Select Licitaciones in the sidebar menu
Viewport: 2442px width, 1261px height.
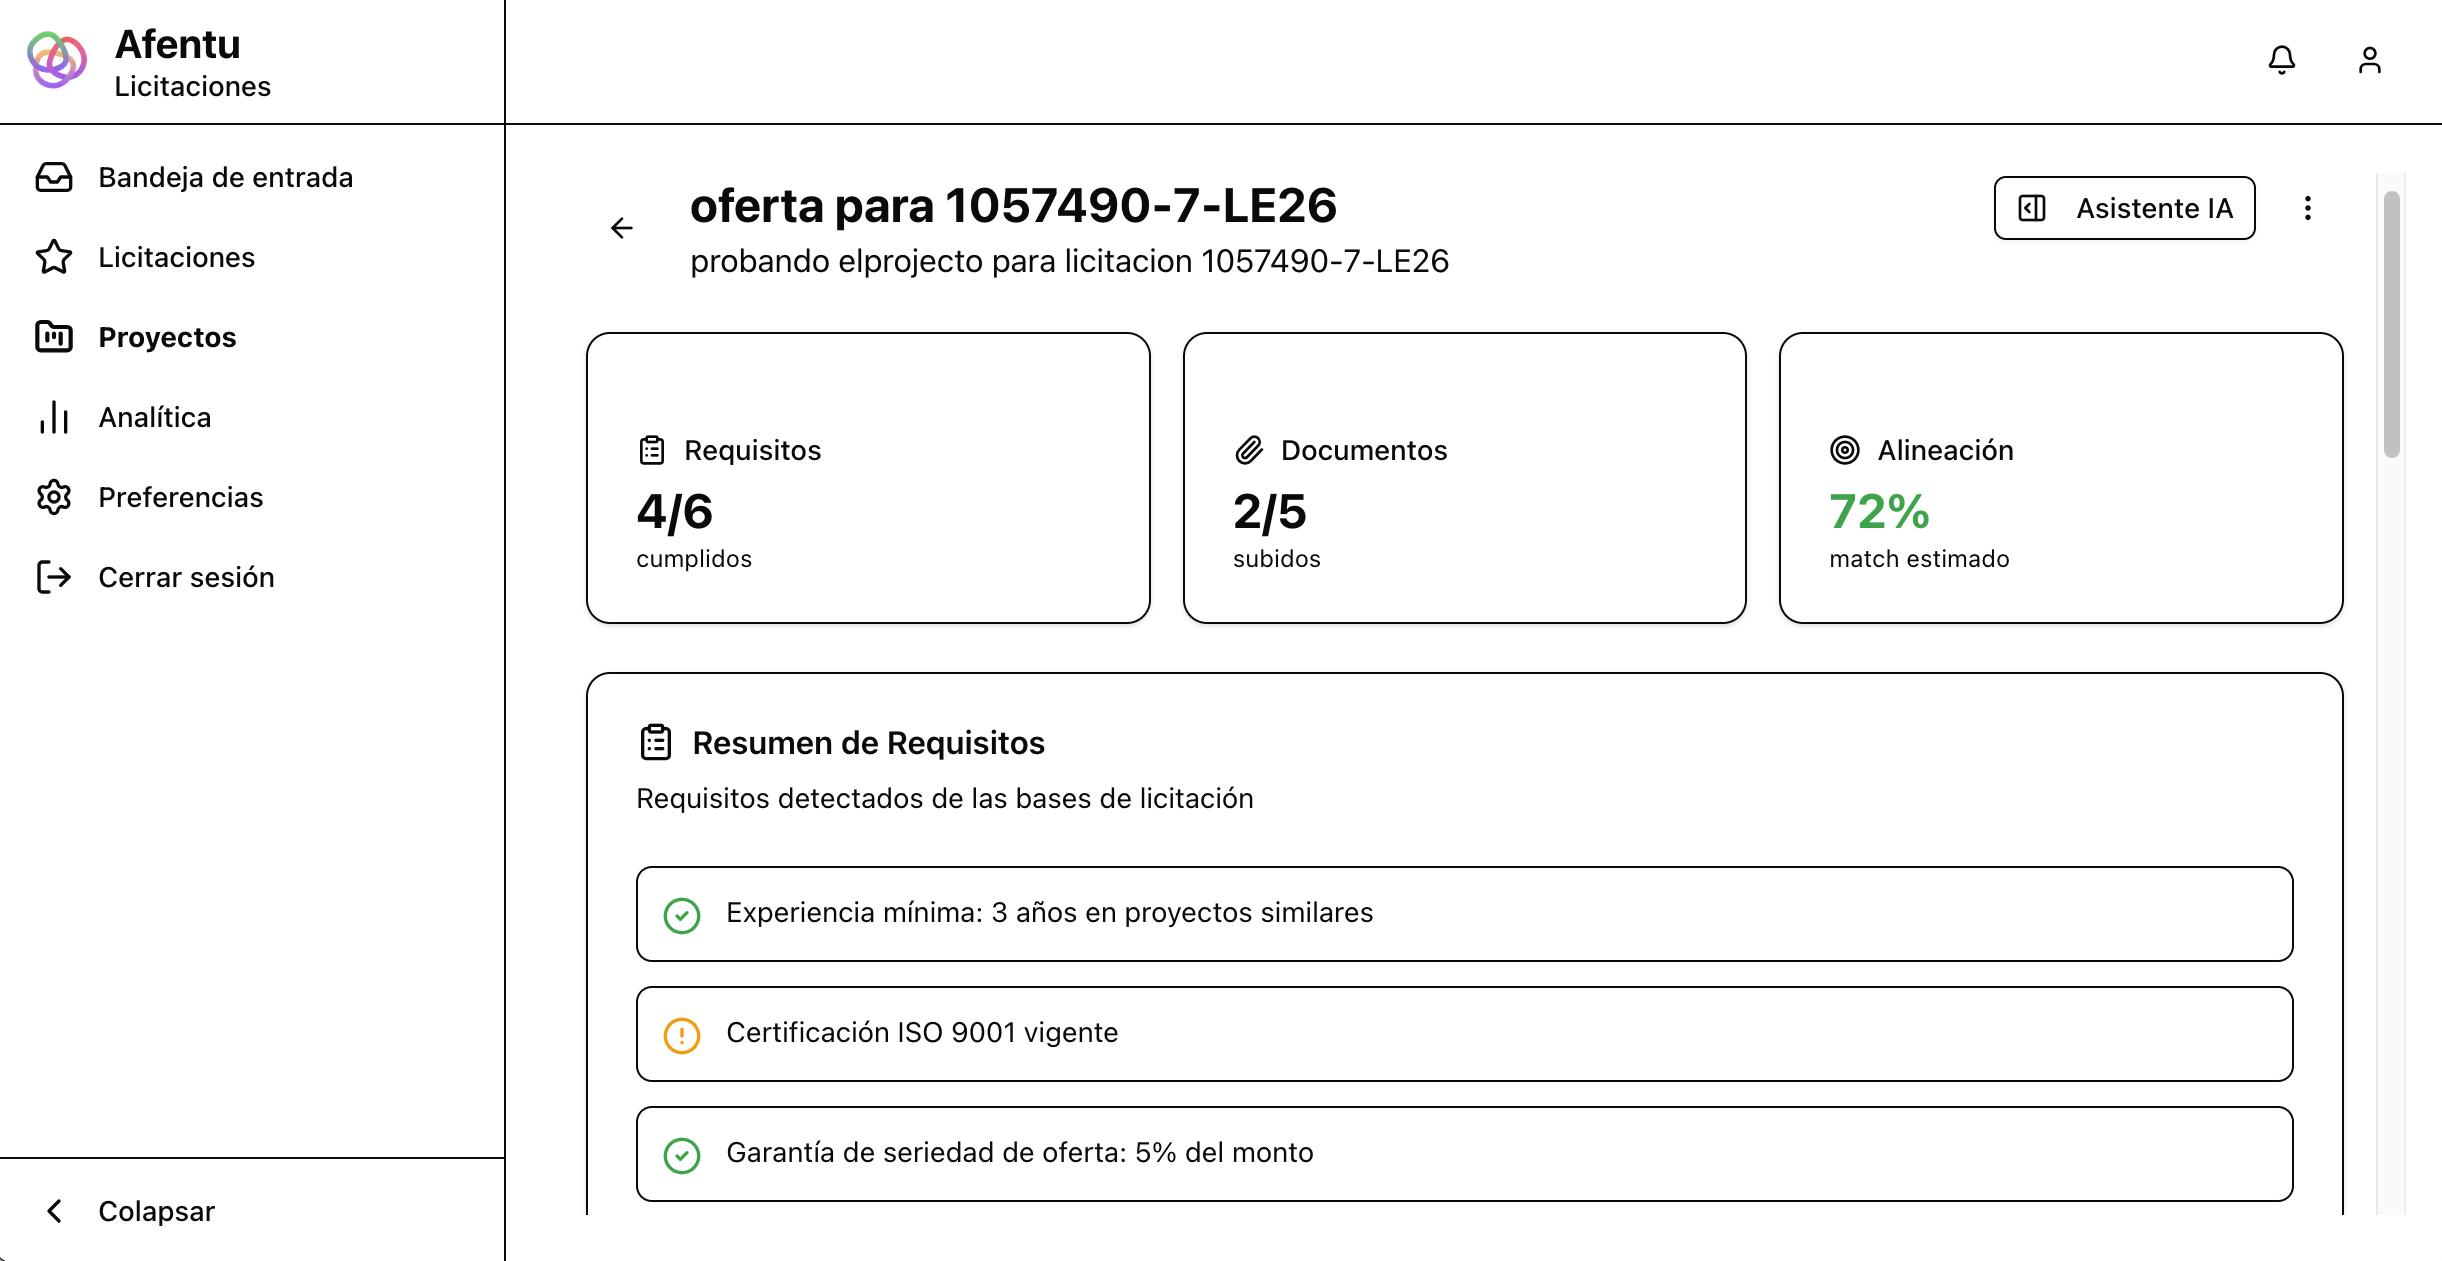[176, 257]
